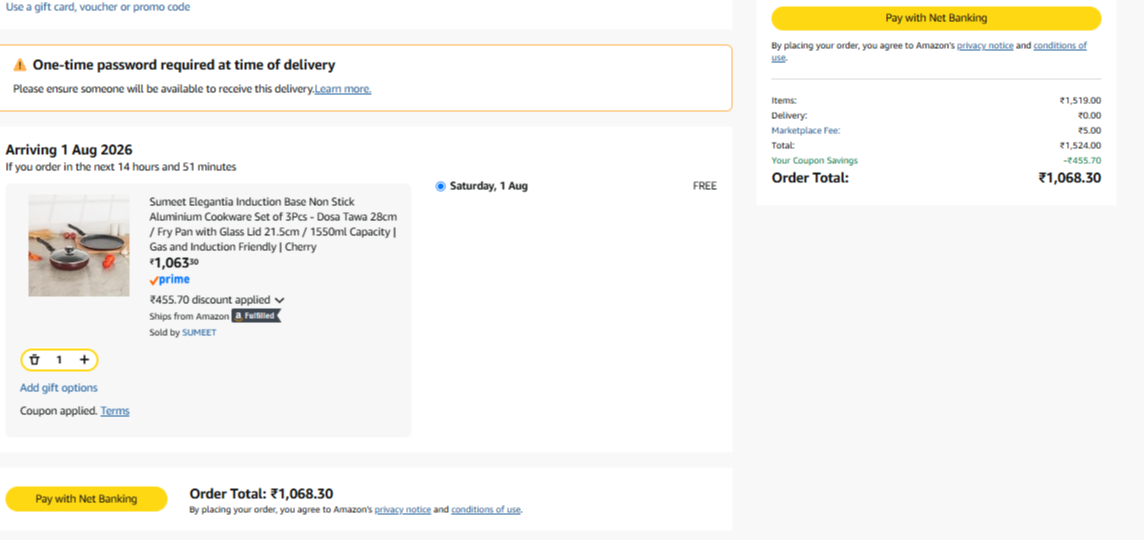Open conditions of use link in right sidebar
The image size is (1145, 541).
pos(1060,45)
